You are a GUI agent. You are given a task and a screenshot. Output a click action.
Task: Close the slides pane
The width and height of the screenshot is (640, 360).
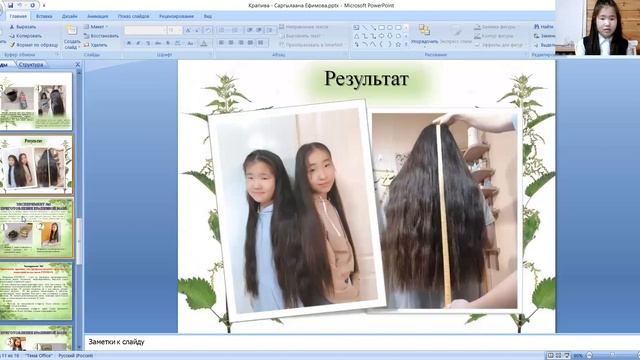pyautogui.click(x=78, y=64)
